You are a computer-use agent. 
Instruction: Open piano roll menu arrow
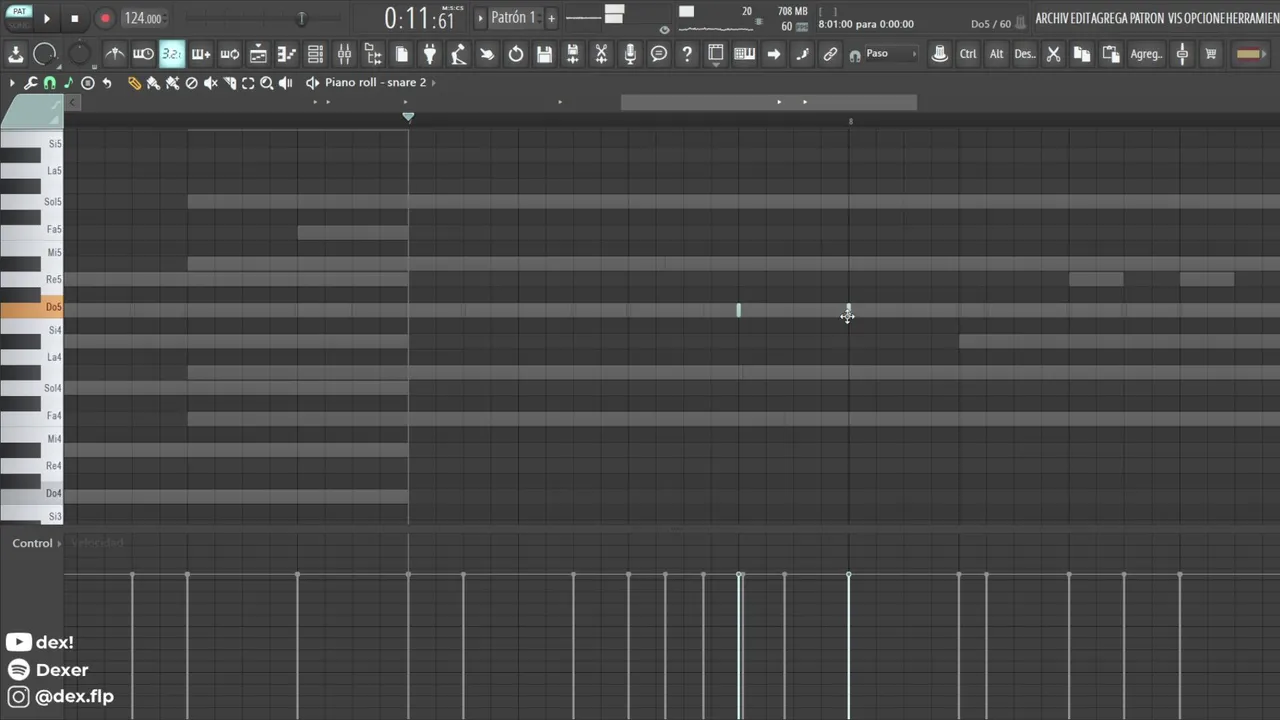[12, 83]
